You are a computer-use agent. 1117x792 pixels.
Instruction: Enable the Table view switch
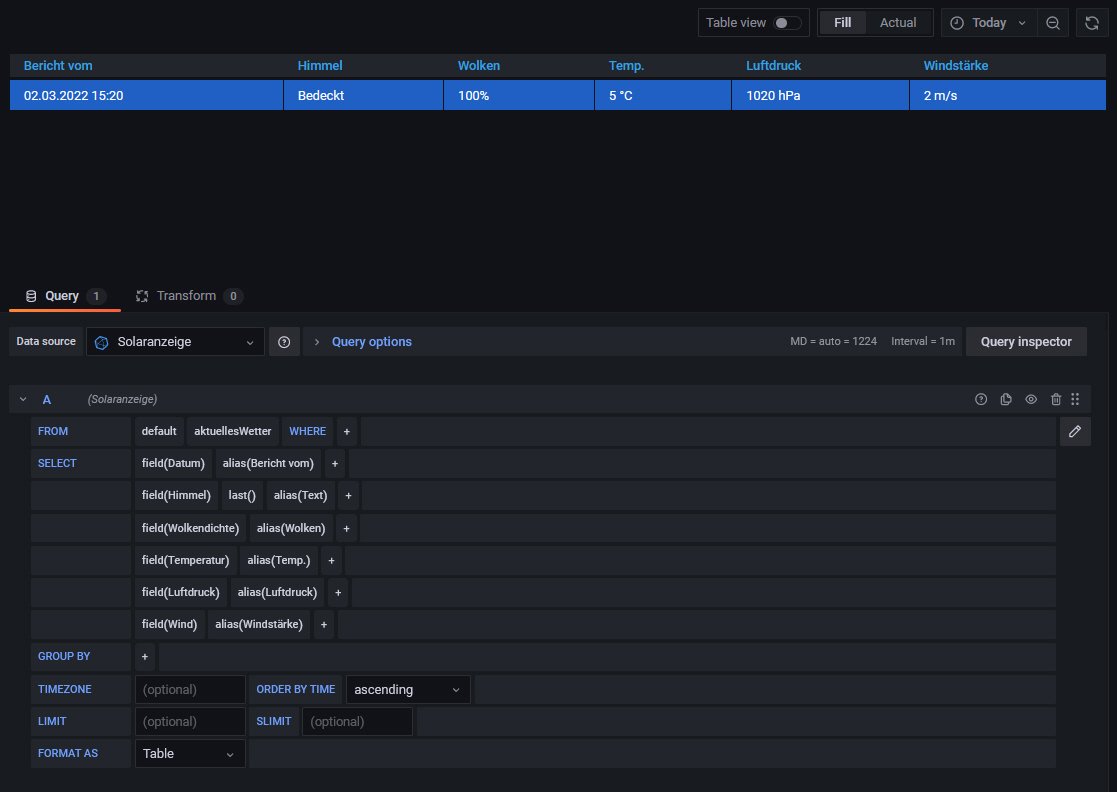(x=787, y=23)
